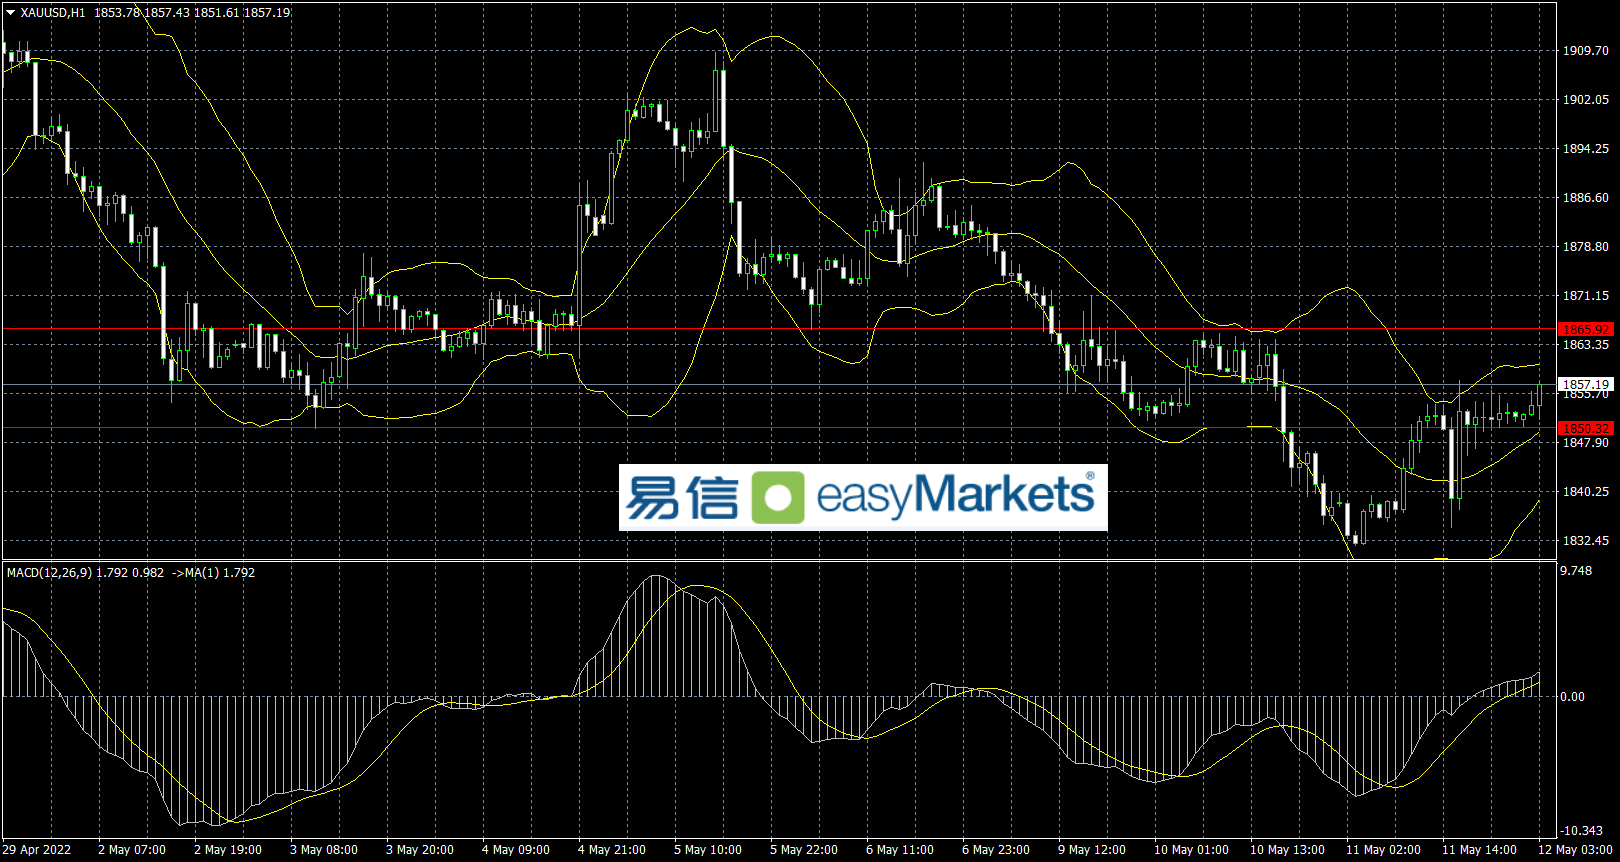Viewport: 1620px width, 862px height.
Task: Click the 10 May 13:00 time label
Action: pyautogui.click(x=1287, y=850)
